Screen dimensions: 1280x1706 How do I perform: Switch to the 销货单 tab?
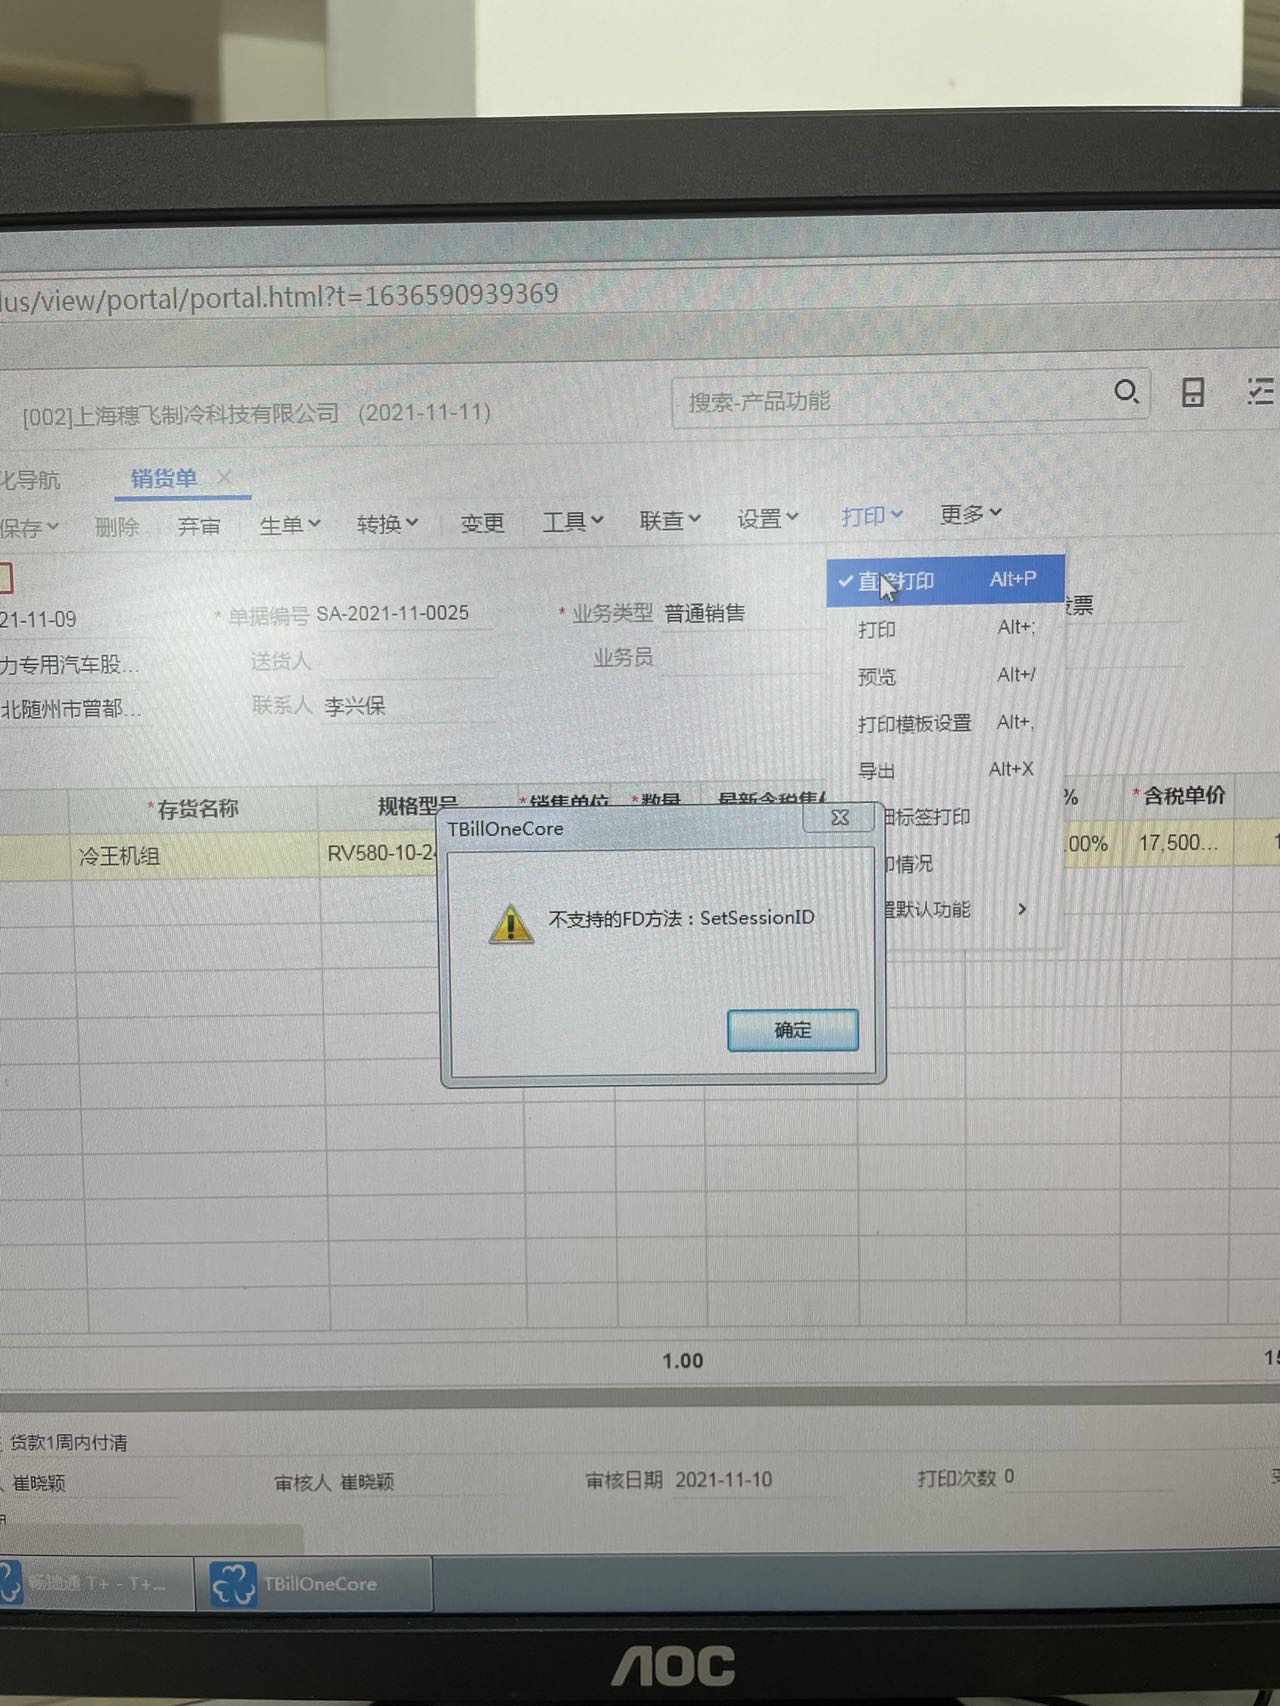164,478
